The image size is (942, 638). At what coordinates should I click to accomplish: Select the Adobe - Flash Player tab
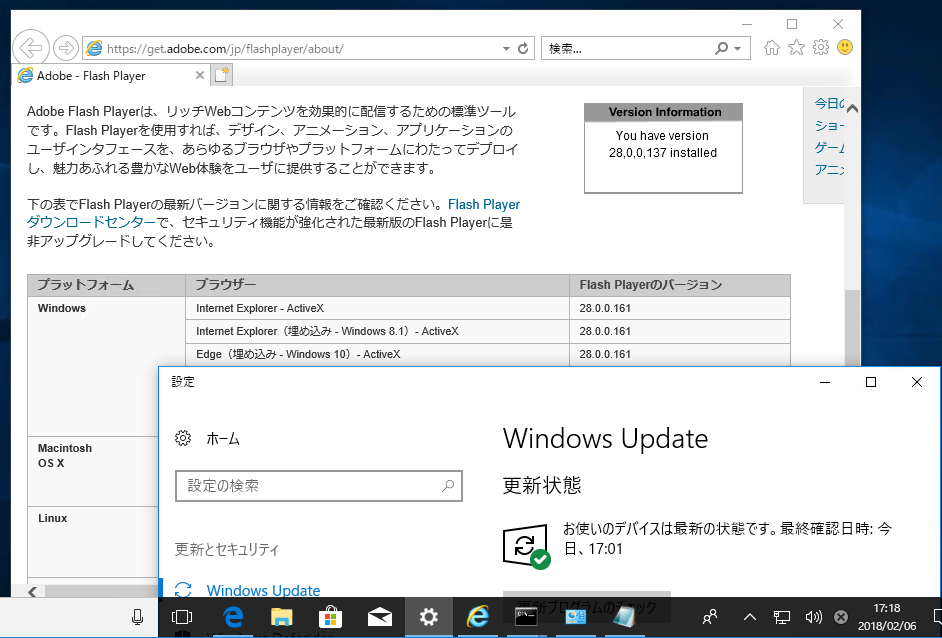[x=111, y=76]
